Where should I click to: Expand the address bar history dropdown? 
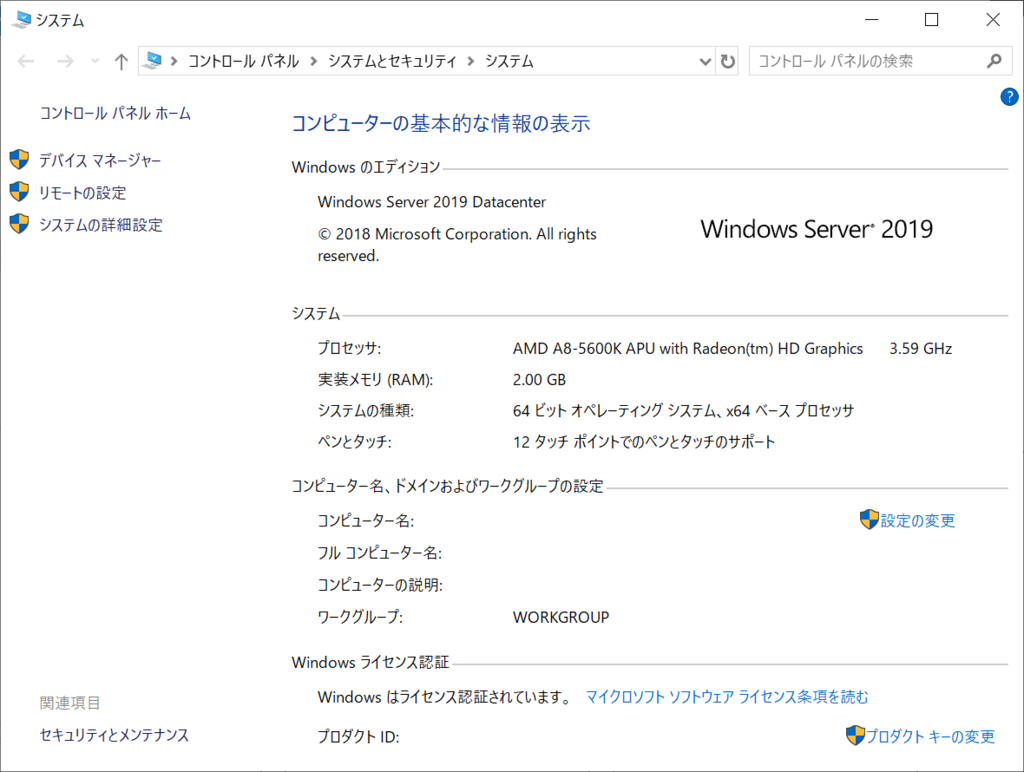tap(705, 61)
